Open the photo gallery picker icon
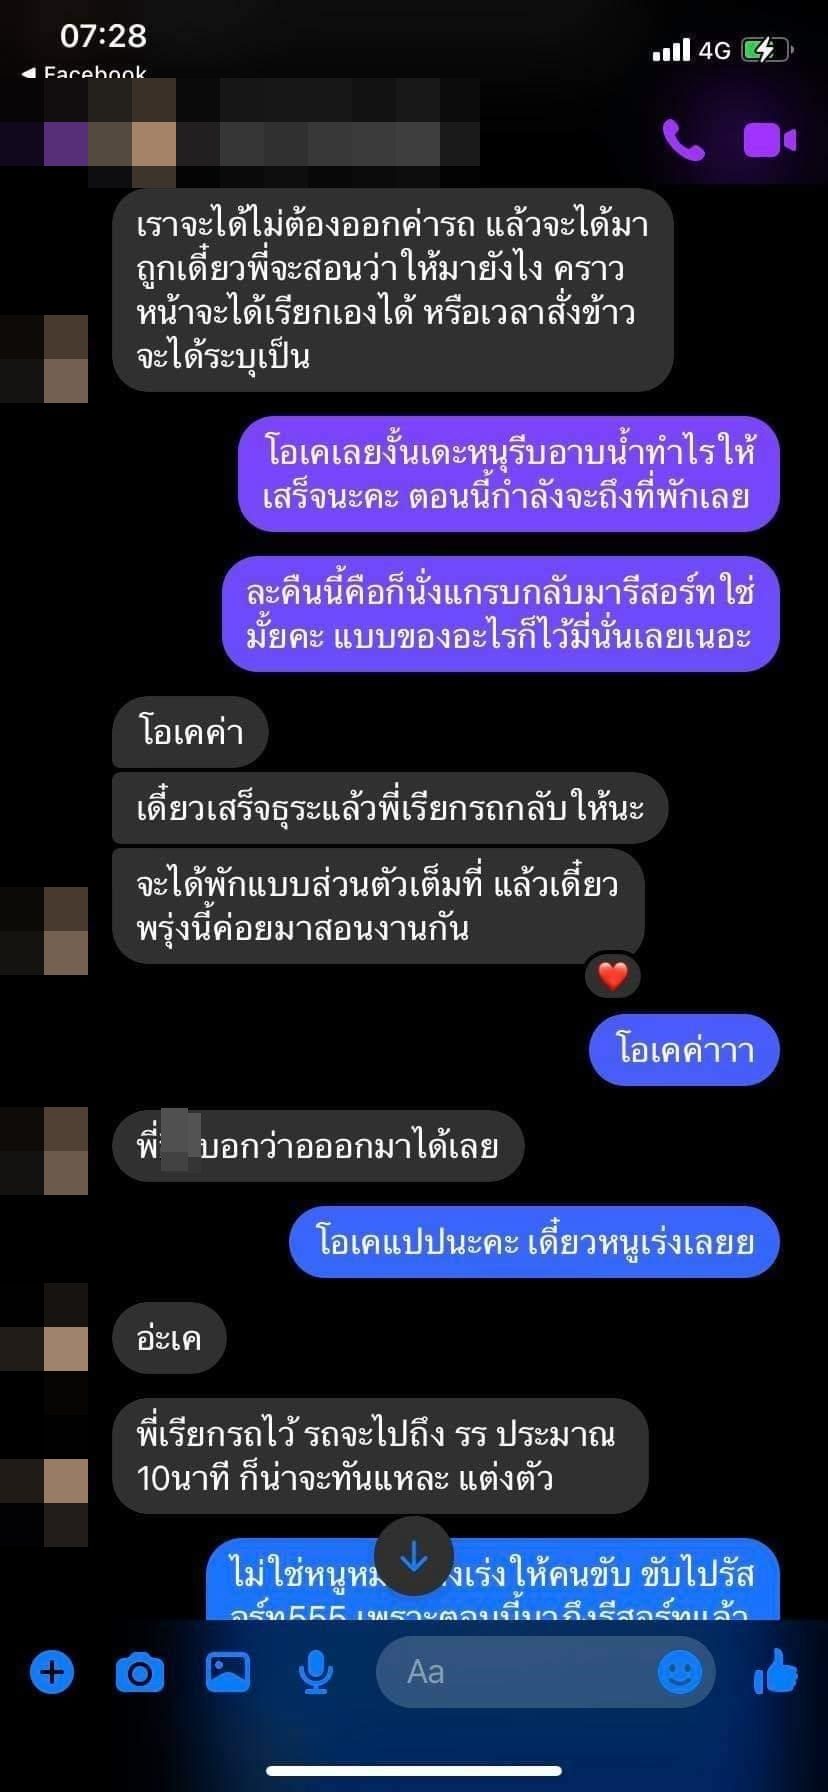828x1792 pixels. coord(228,1671)
